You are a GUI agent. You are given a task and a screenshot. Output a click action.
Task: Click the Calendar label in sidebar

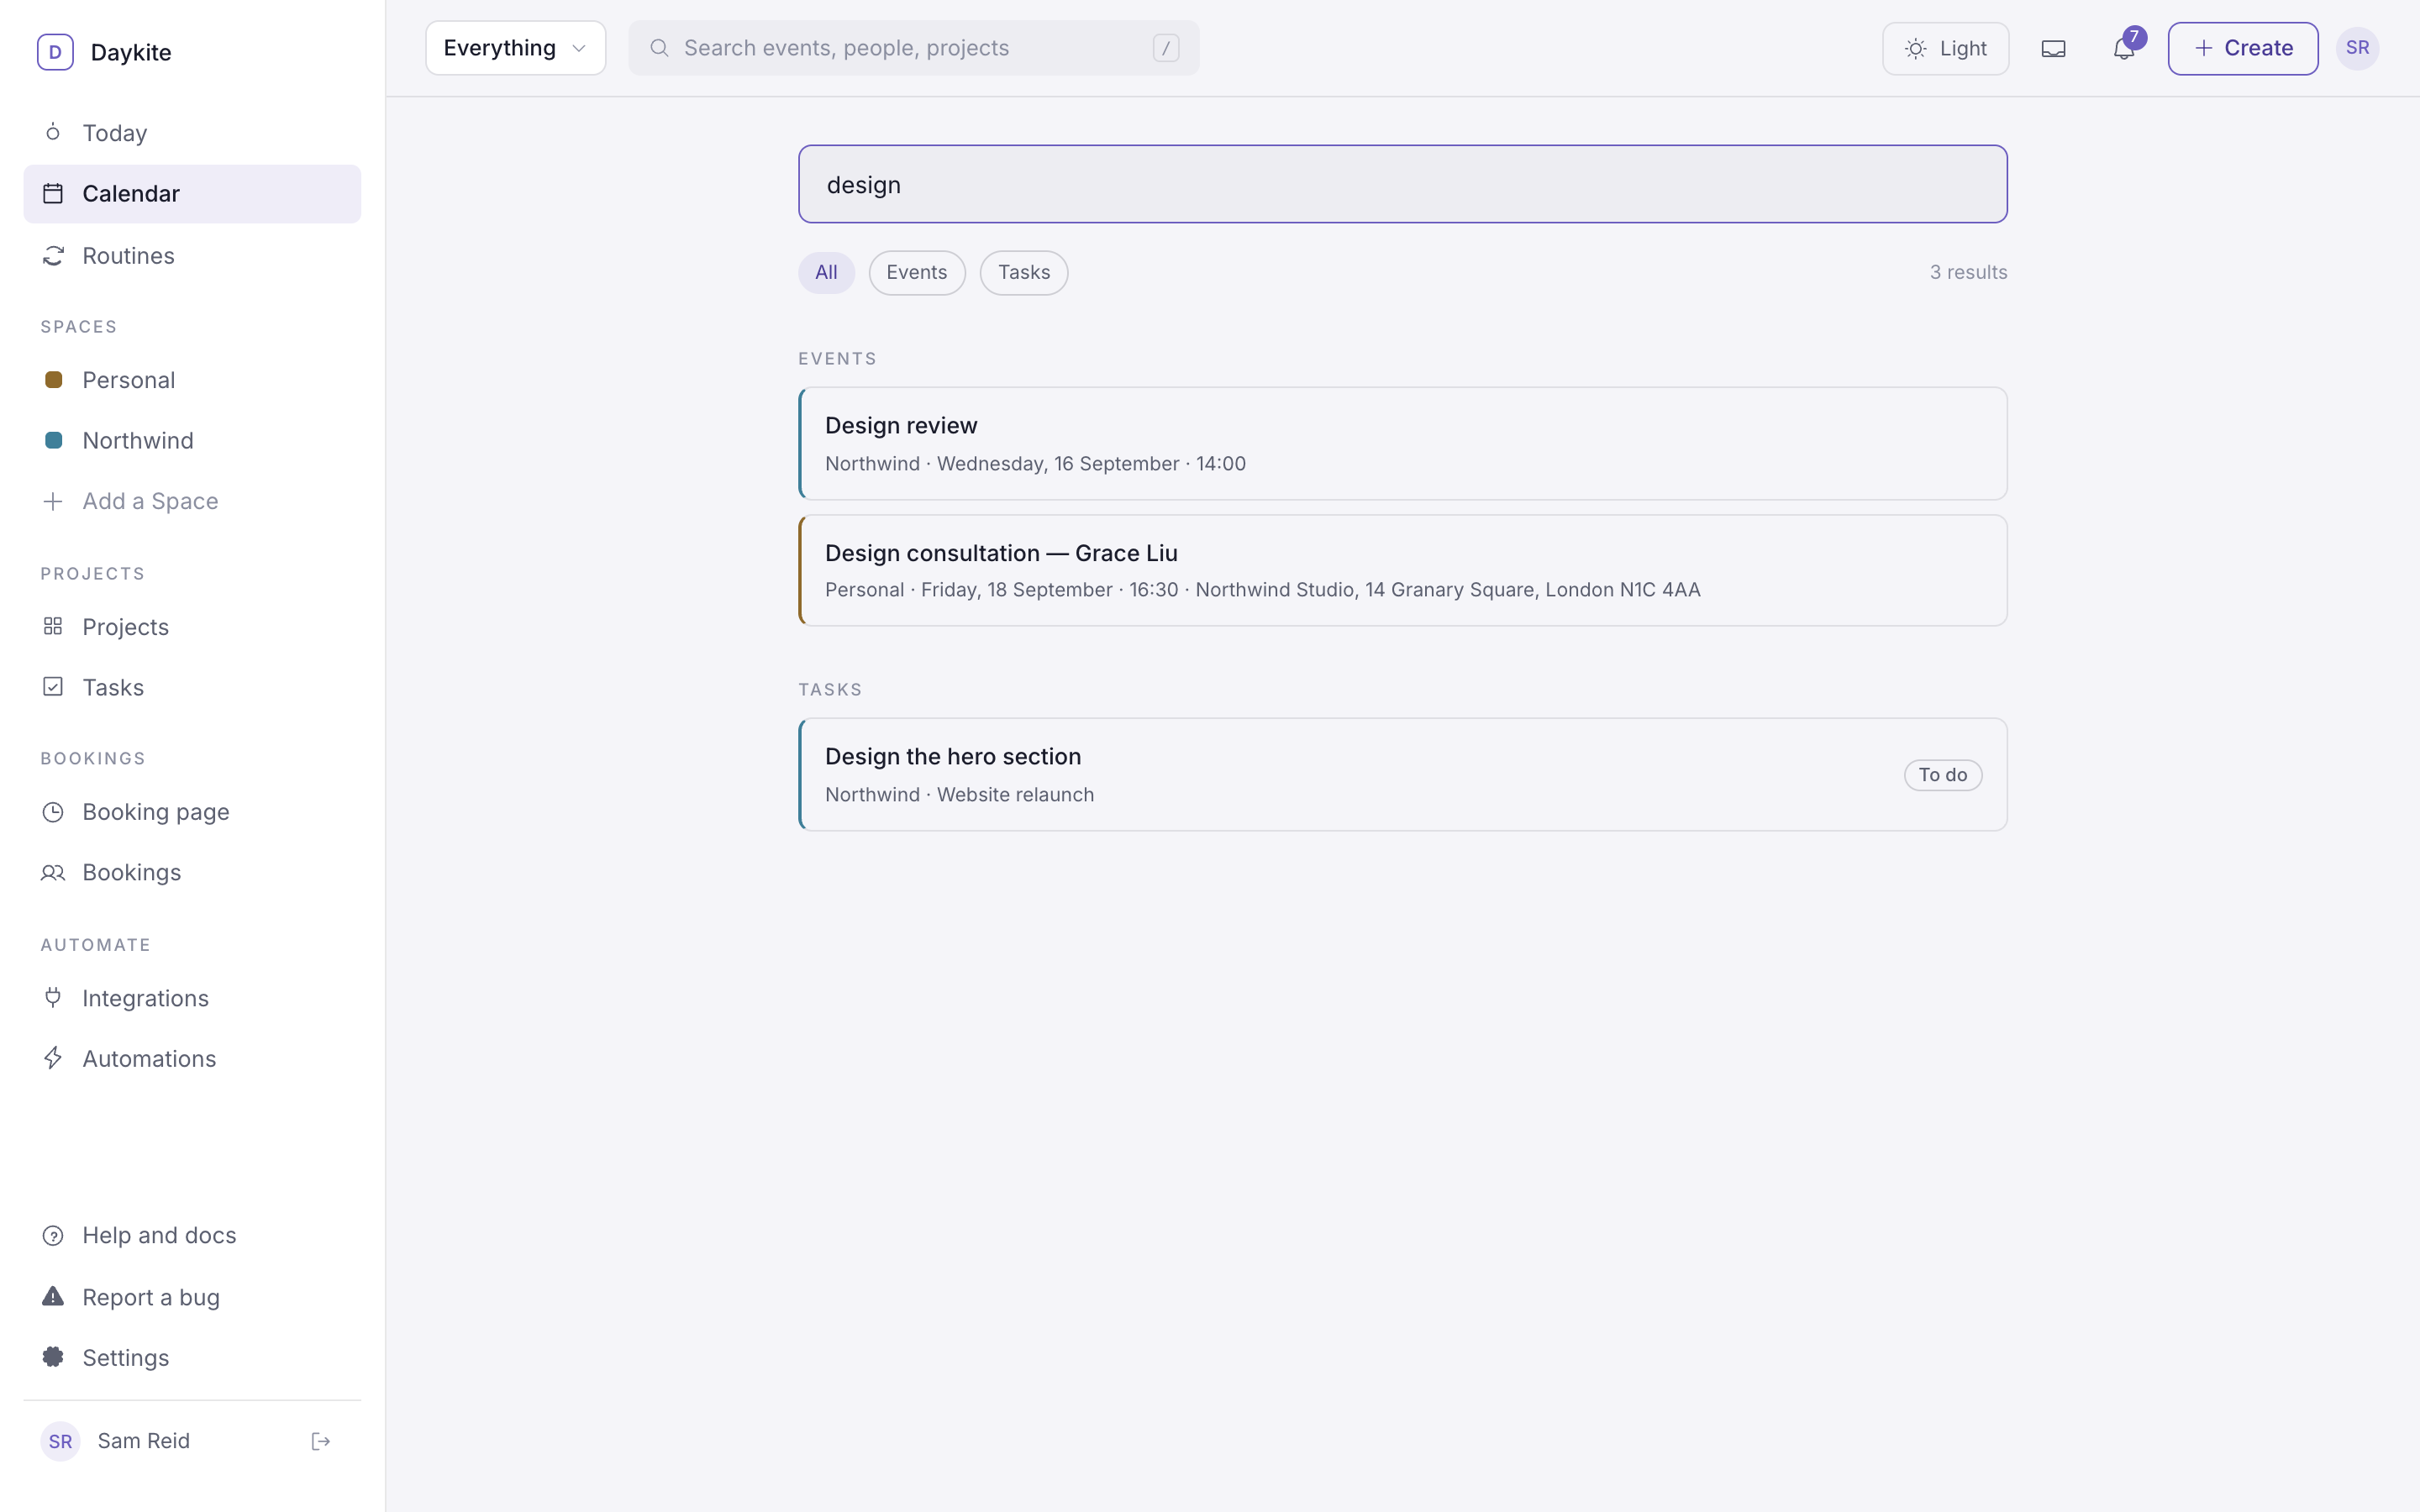(x=131, y=194)
